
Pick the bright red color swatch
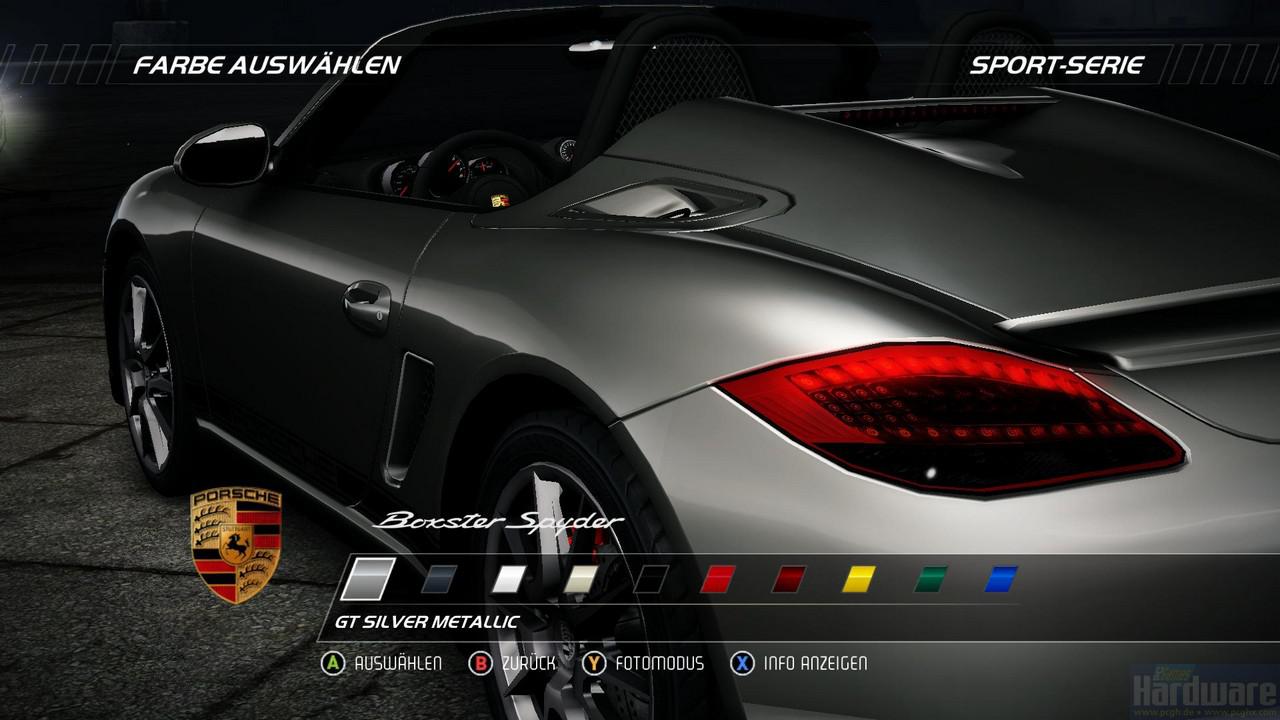click(x=718, y=579)
